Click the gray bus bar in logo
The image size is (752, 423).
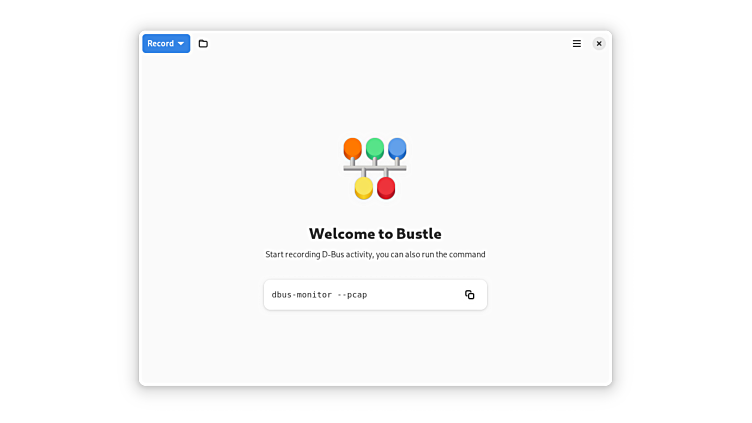[375, 169]
